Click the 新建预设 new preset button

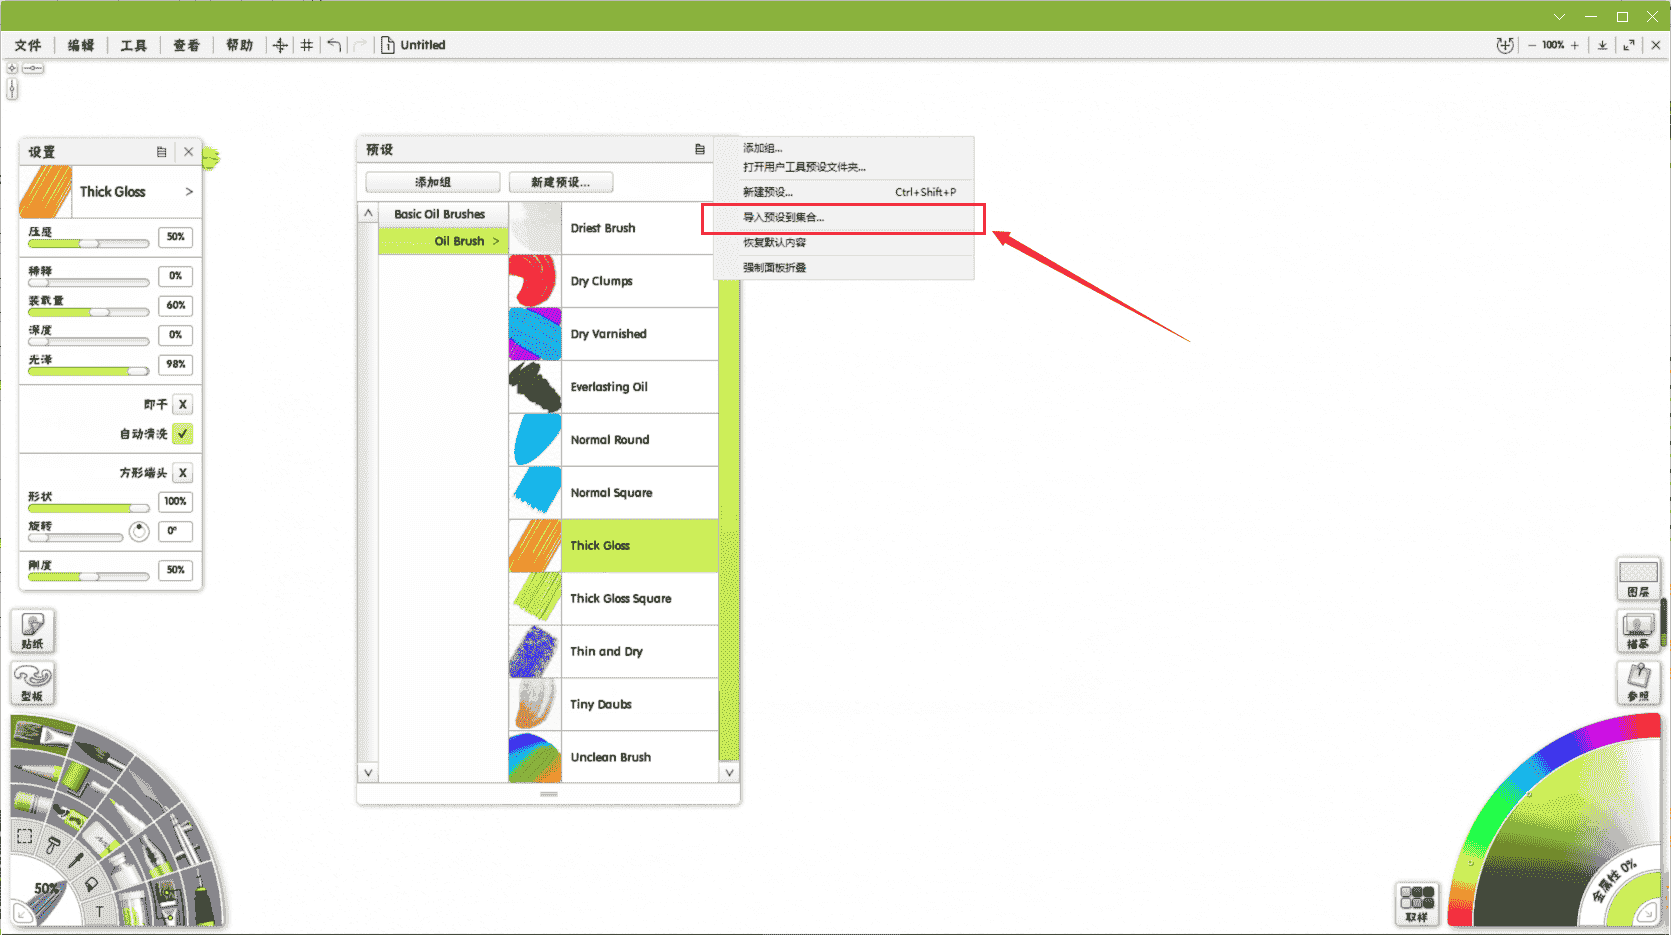tap(561, 182)
